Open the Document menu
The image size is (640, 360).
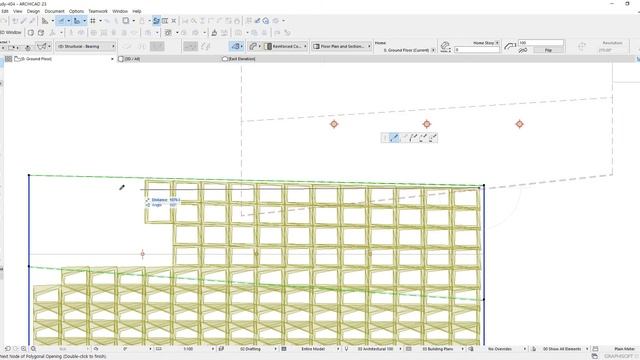54,11
